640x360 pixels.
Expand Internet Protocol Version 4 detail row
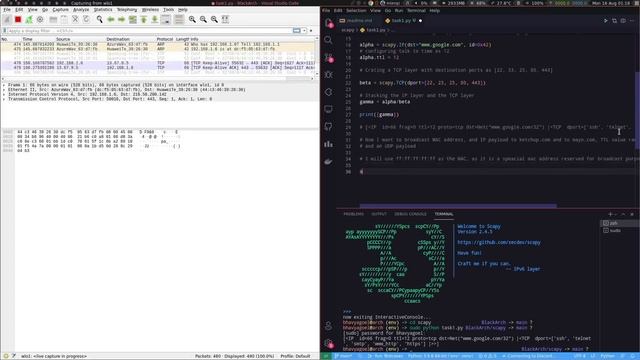(4, 94)
